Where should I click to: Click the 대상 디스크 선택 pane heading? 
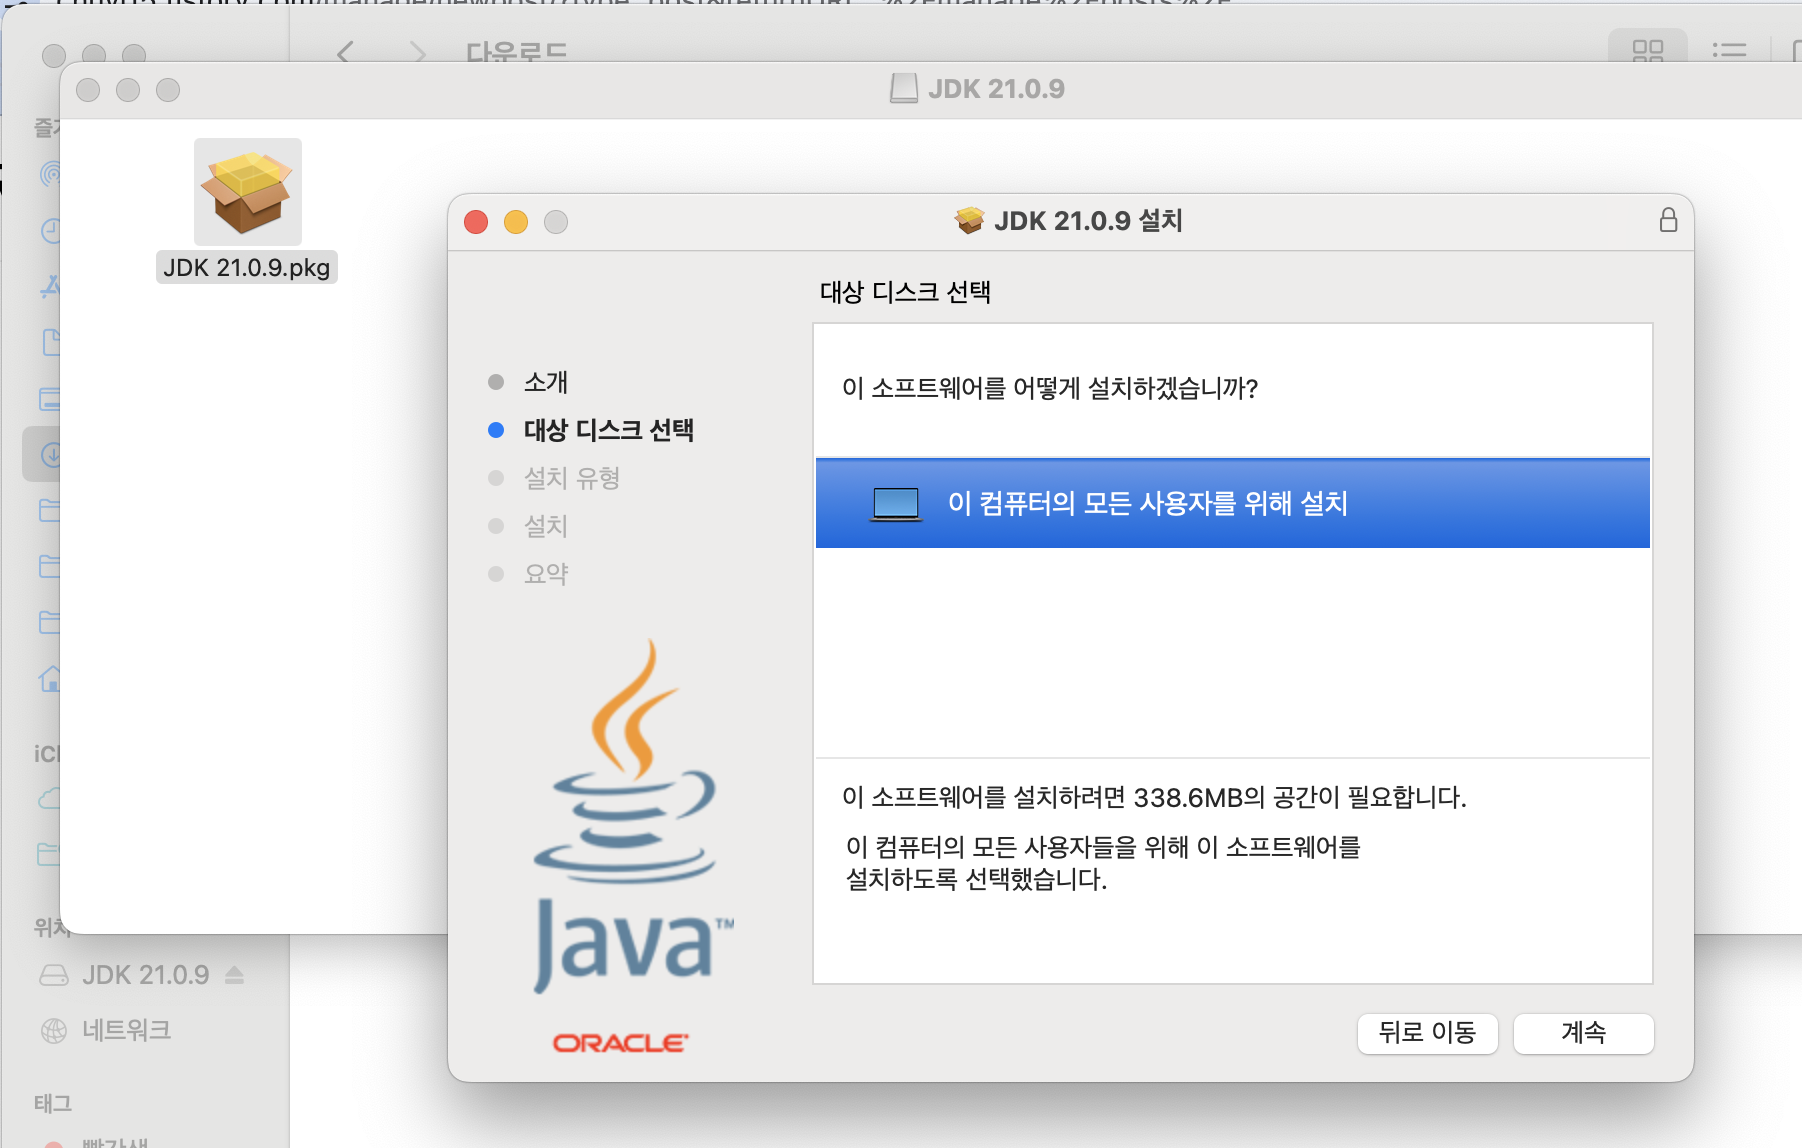coord(905,292)
